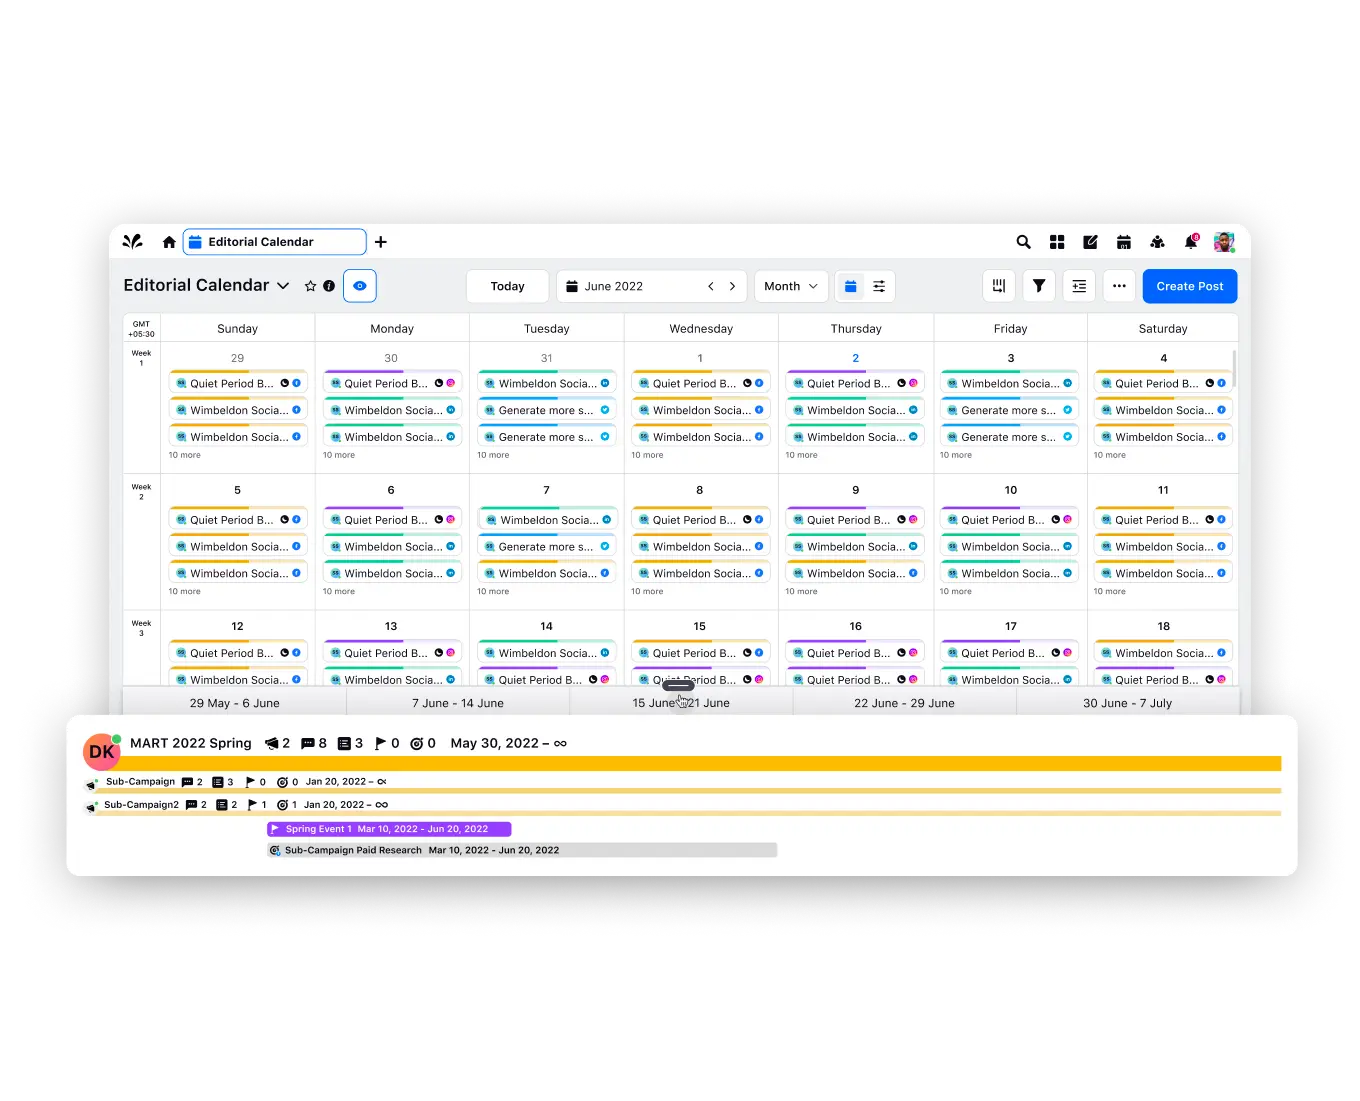Toggle the blue eye preview next to Editorial Calendar
The image size is (1360, 1101).
pos(359,286)
